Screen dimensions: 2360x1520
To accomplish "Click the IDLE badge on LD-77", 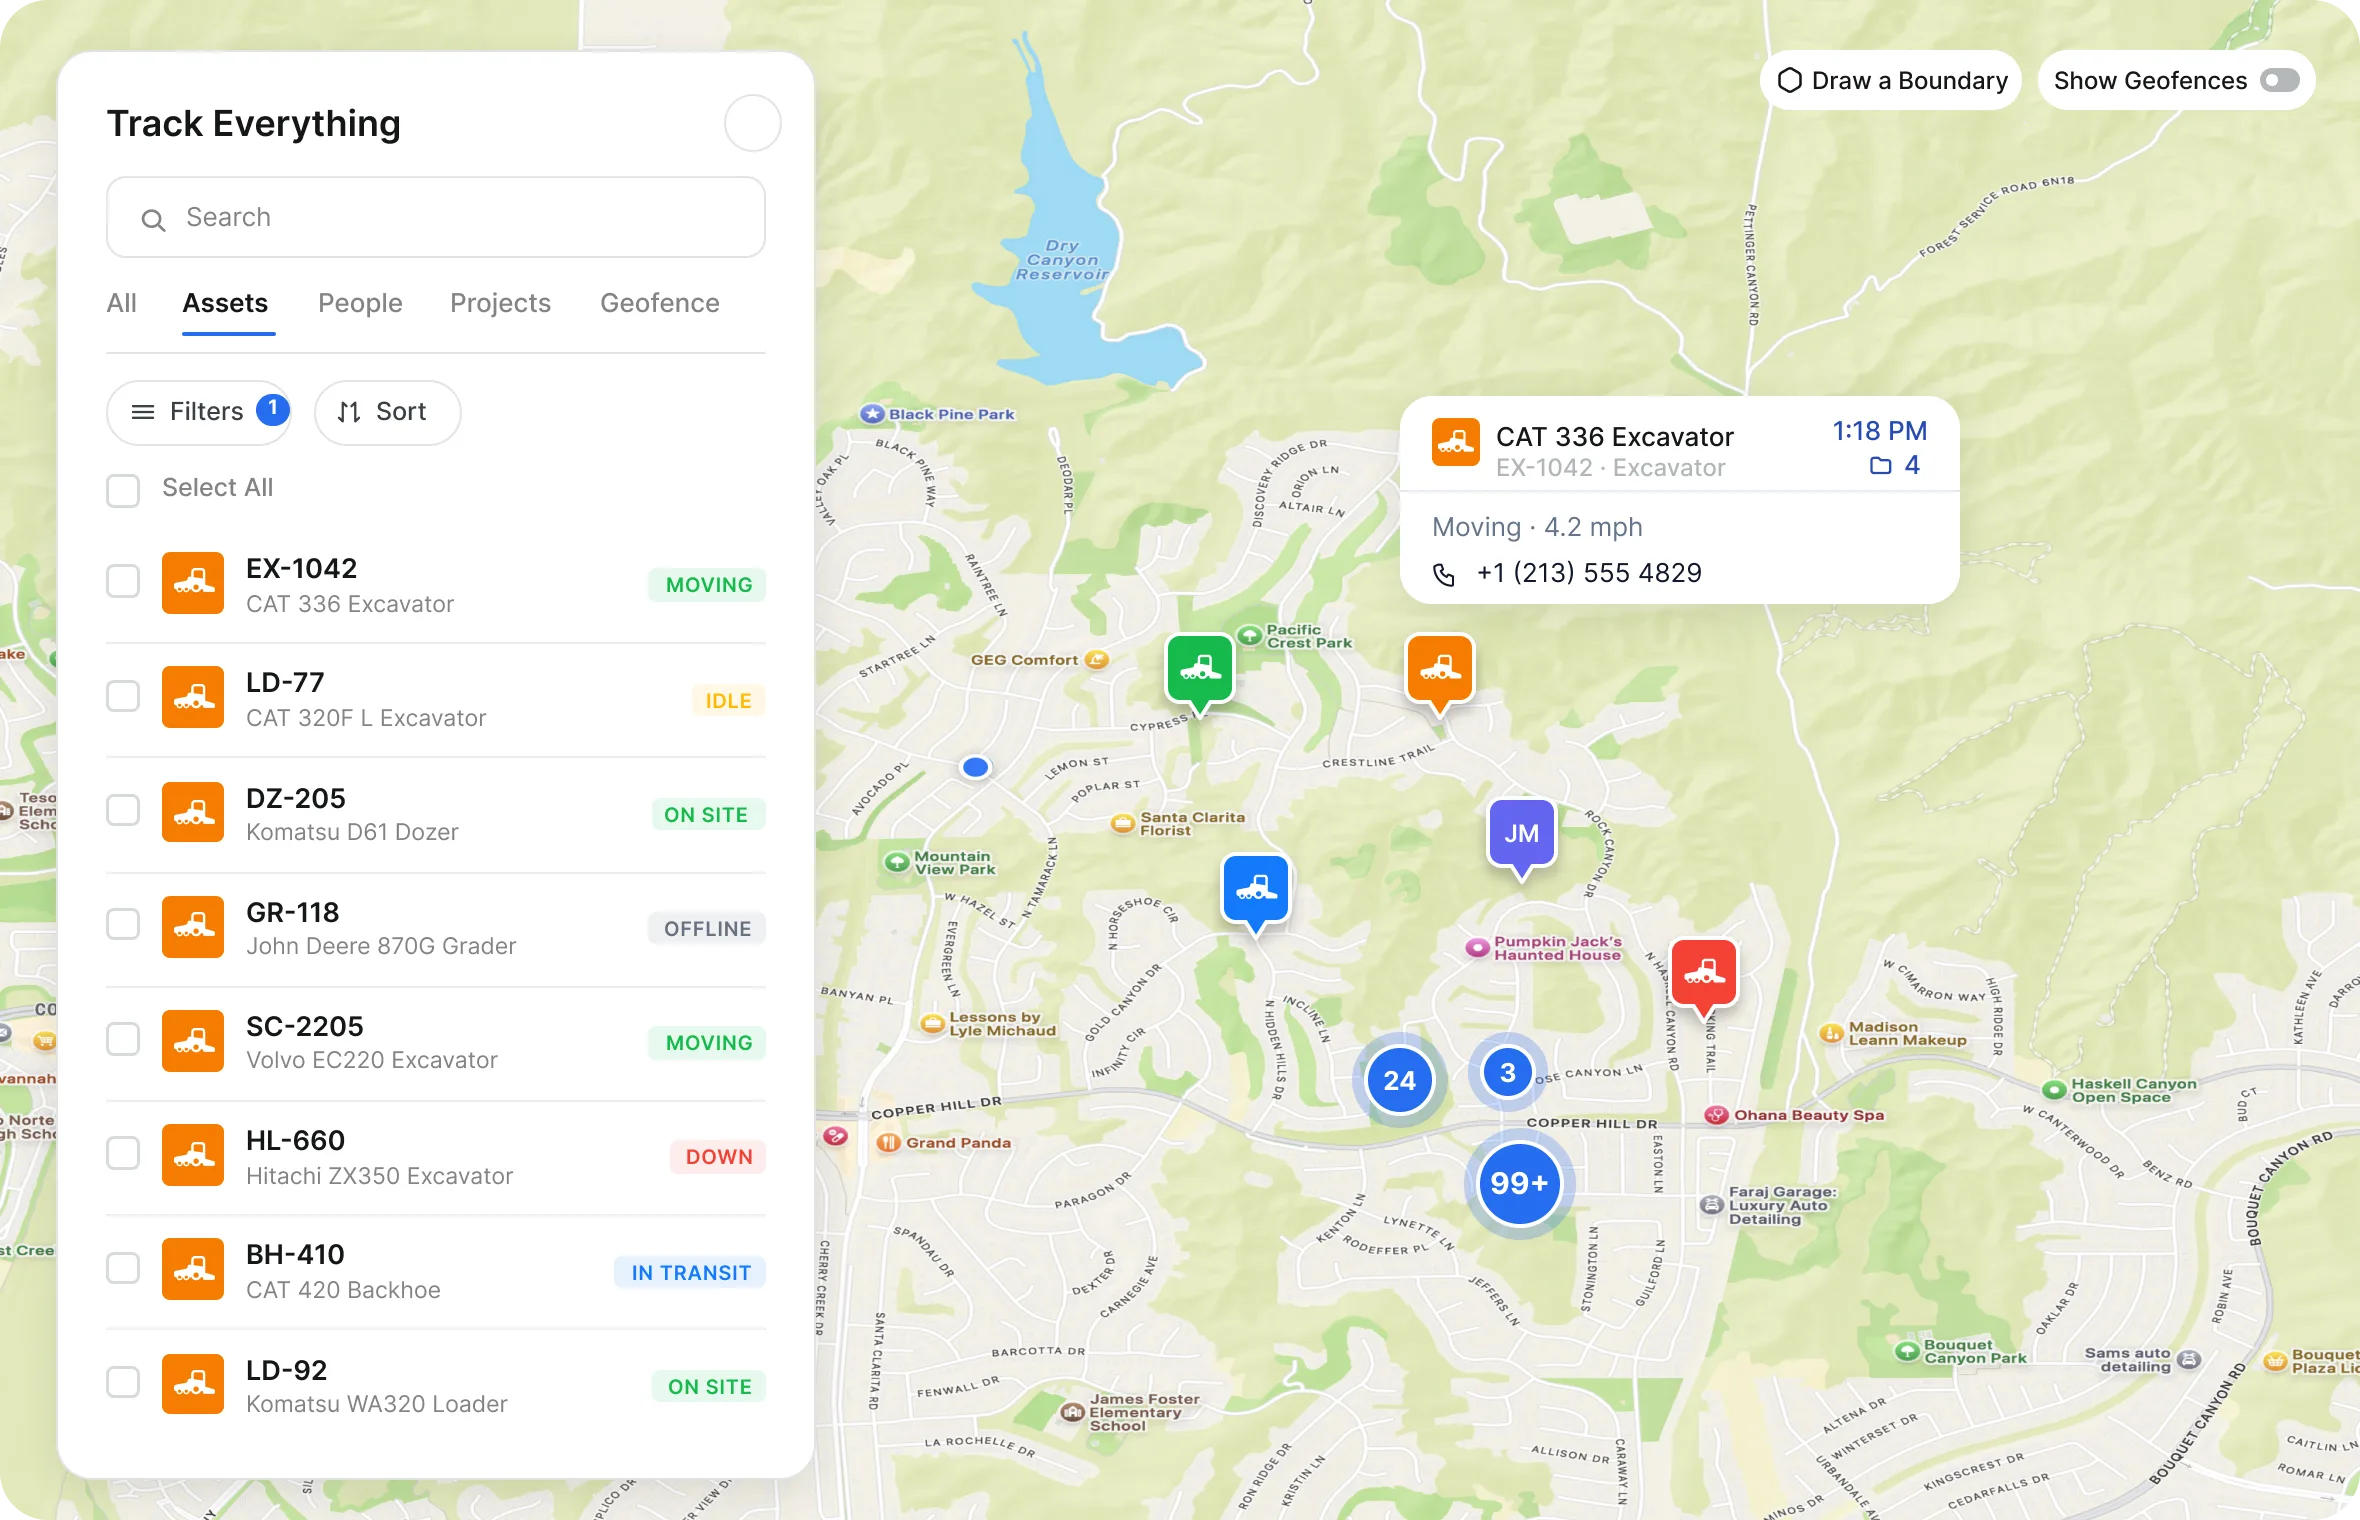I will click(728, 701).
